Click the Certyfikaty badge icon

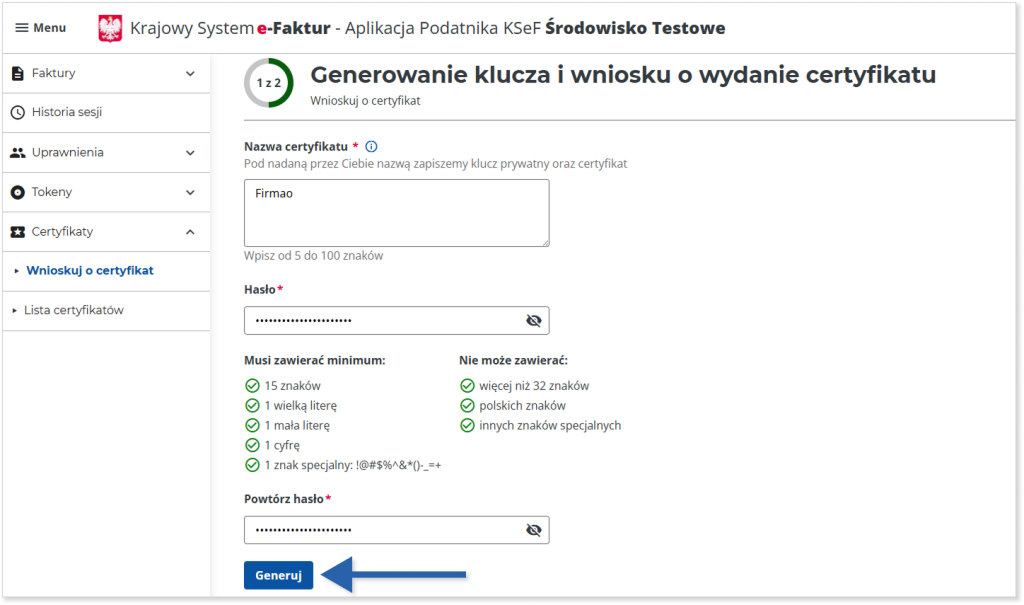point(17,232)
